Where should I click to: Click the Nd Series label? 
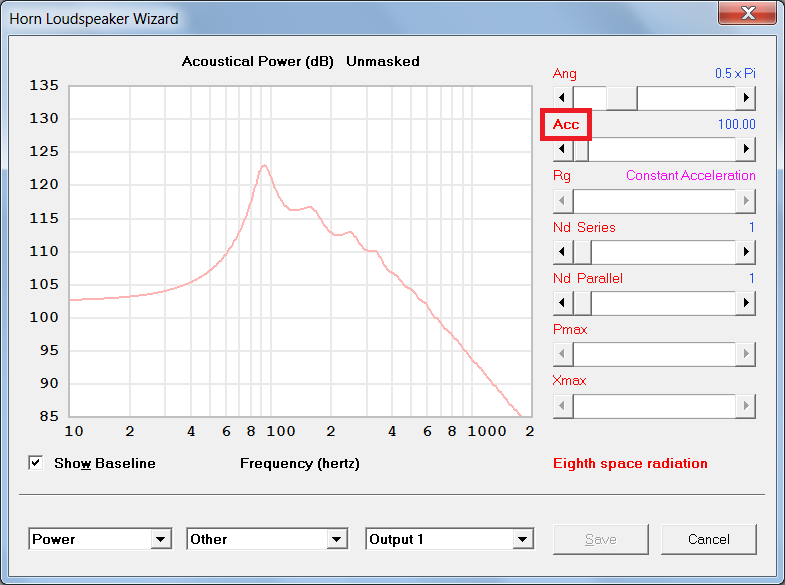tap(584, 227)
